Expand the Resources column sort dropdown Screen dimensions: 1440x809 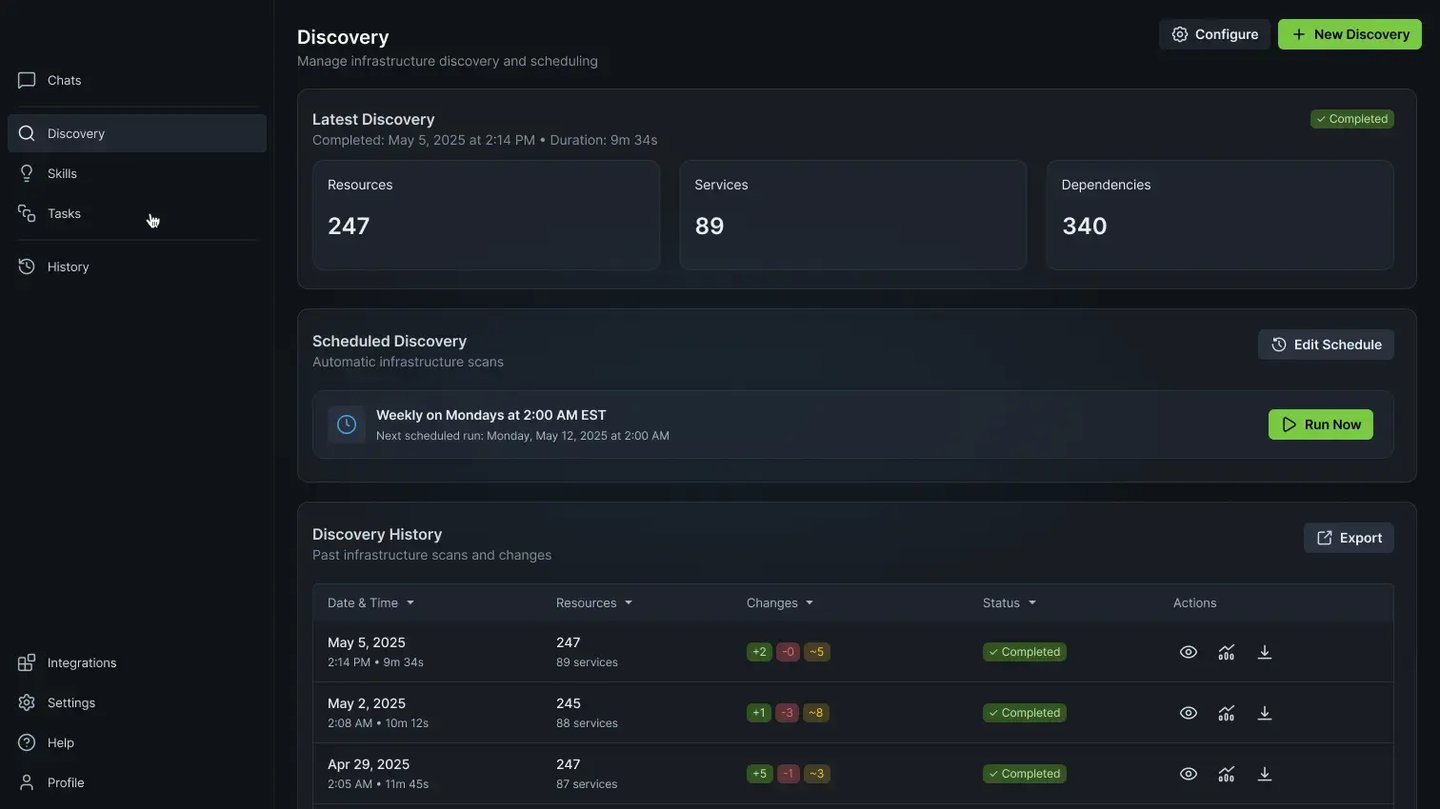click(x=628, y=603)
